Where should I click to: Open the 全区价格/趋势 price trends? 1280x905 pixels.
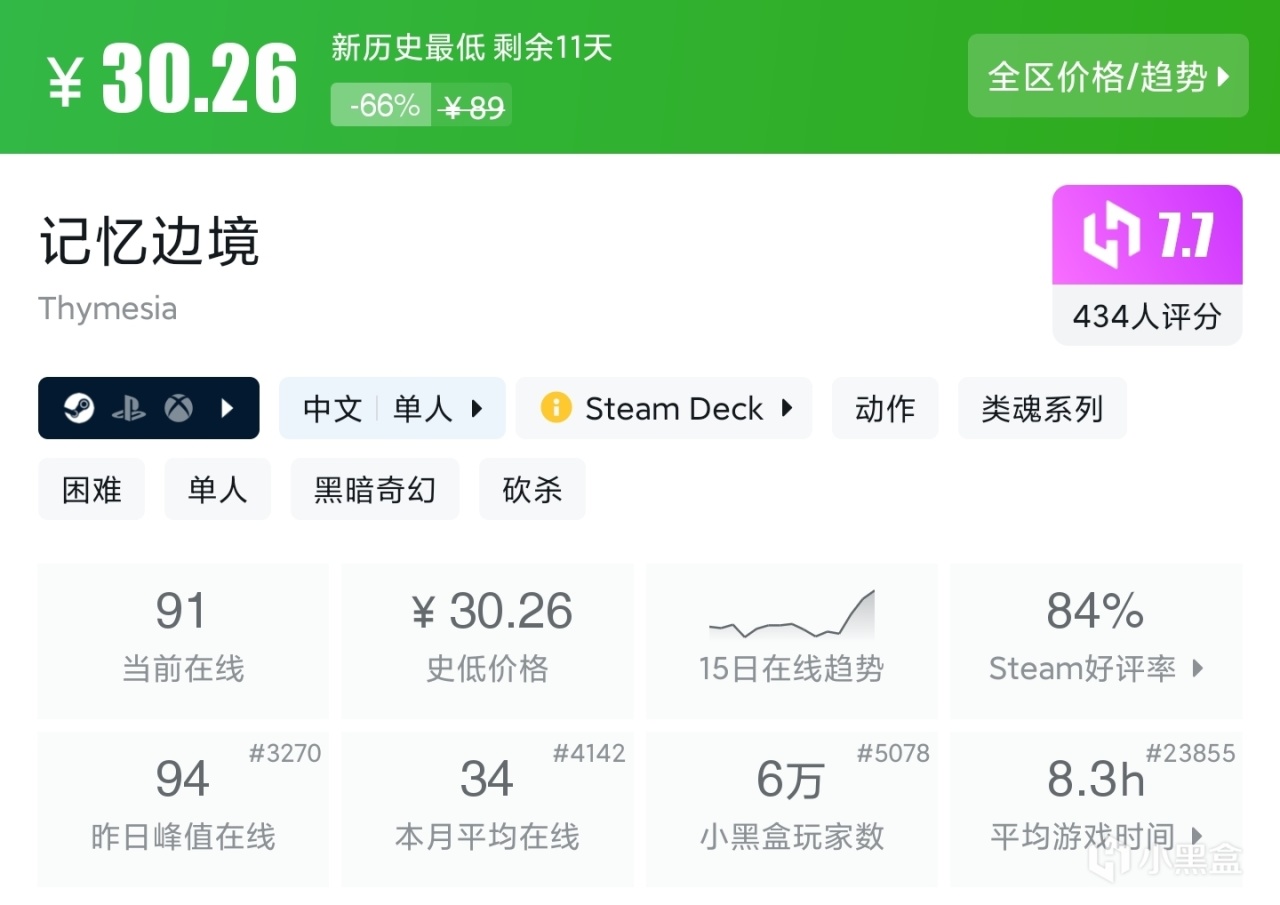coord(1108,76)
